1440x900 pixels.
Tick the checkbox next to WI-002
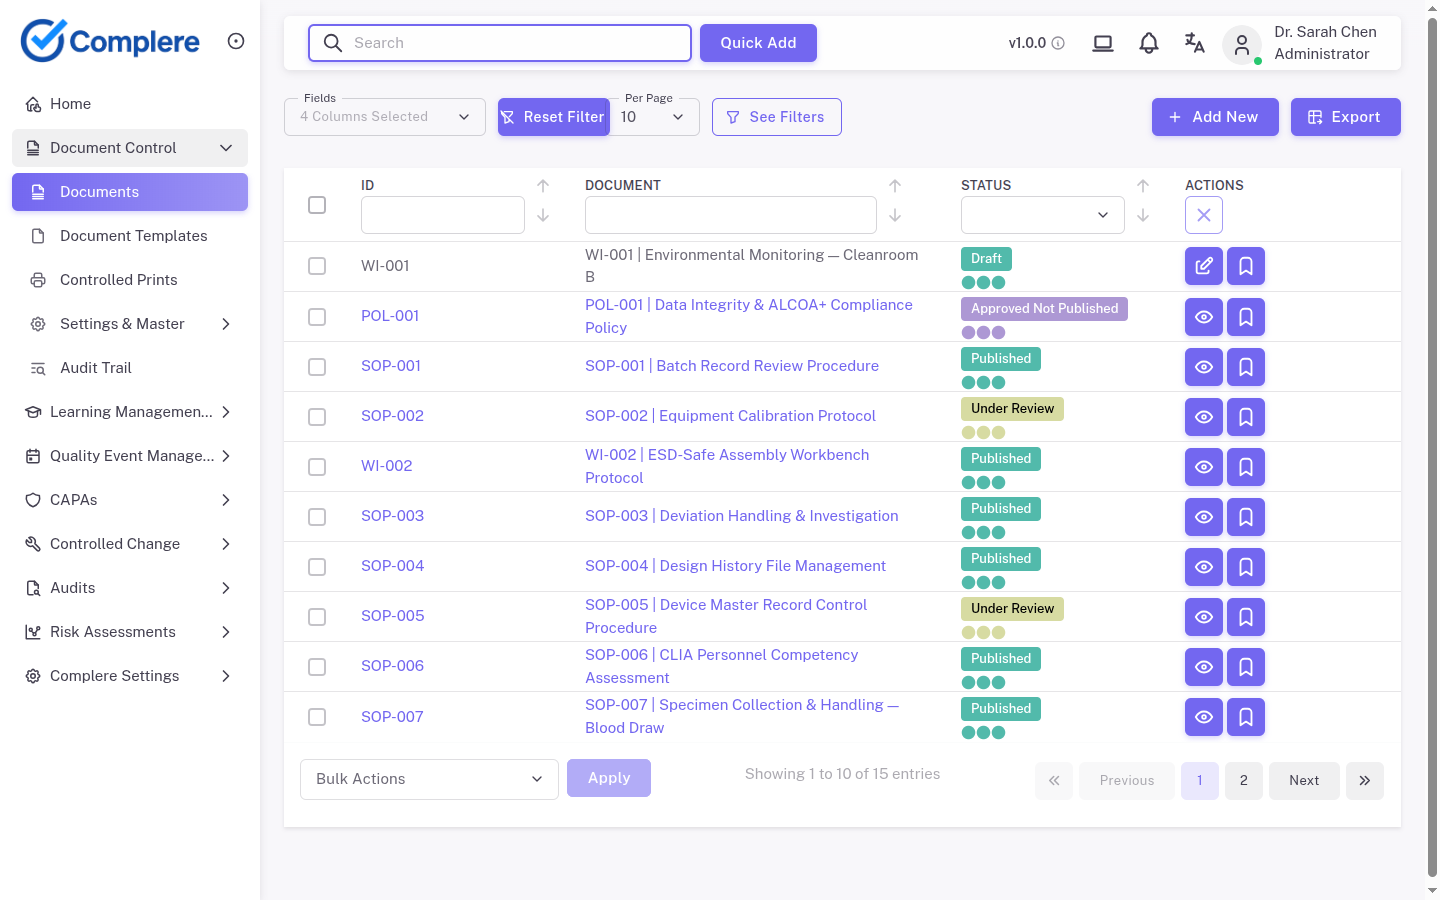(317, 466)
